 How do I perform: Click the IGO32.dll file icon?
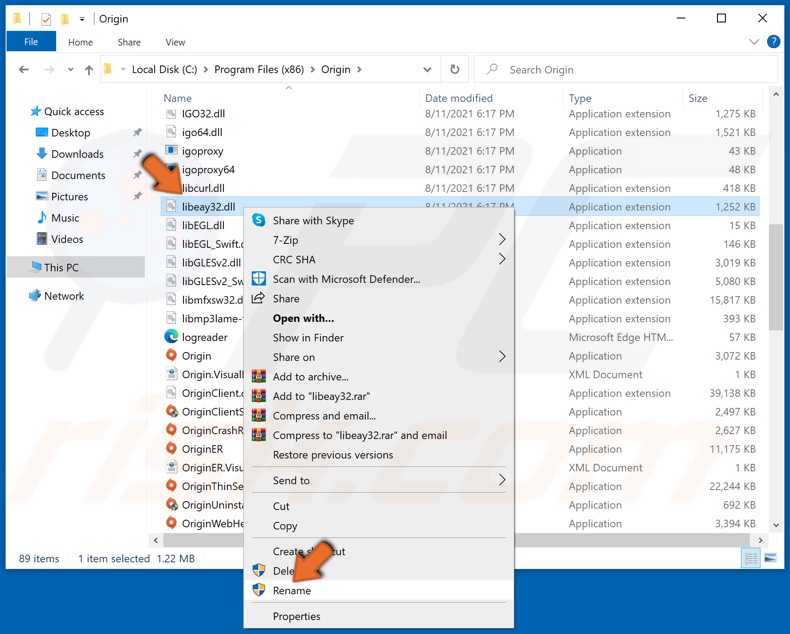171,113
